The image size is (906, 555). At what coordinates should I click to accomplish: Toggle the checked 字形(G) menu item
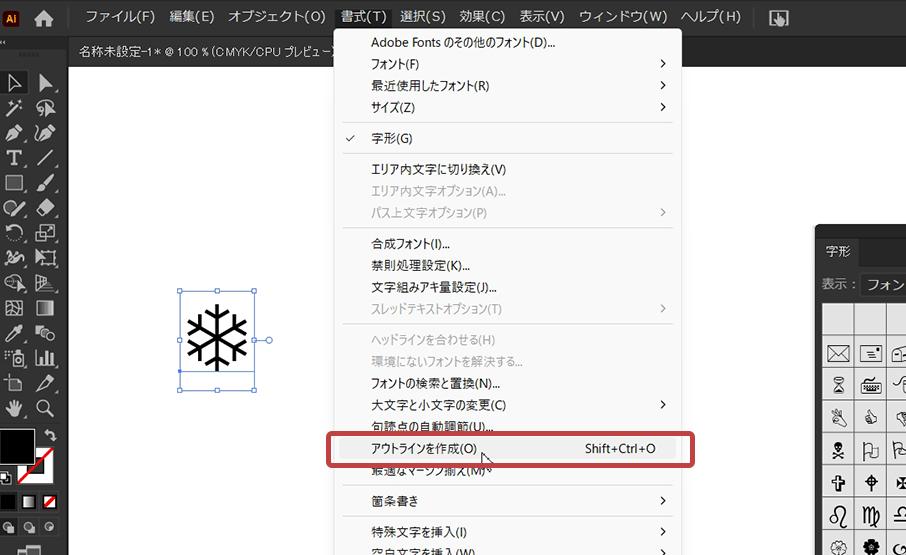(507, 139)
